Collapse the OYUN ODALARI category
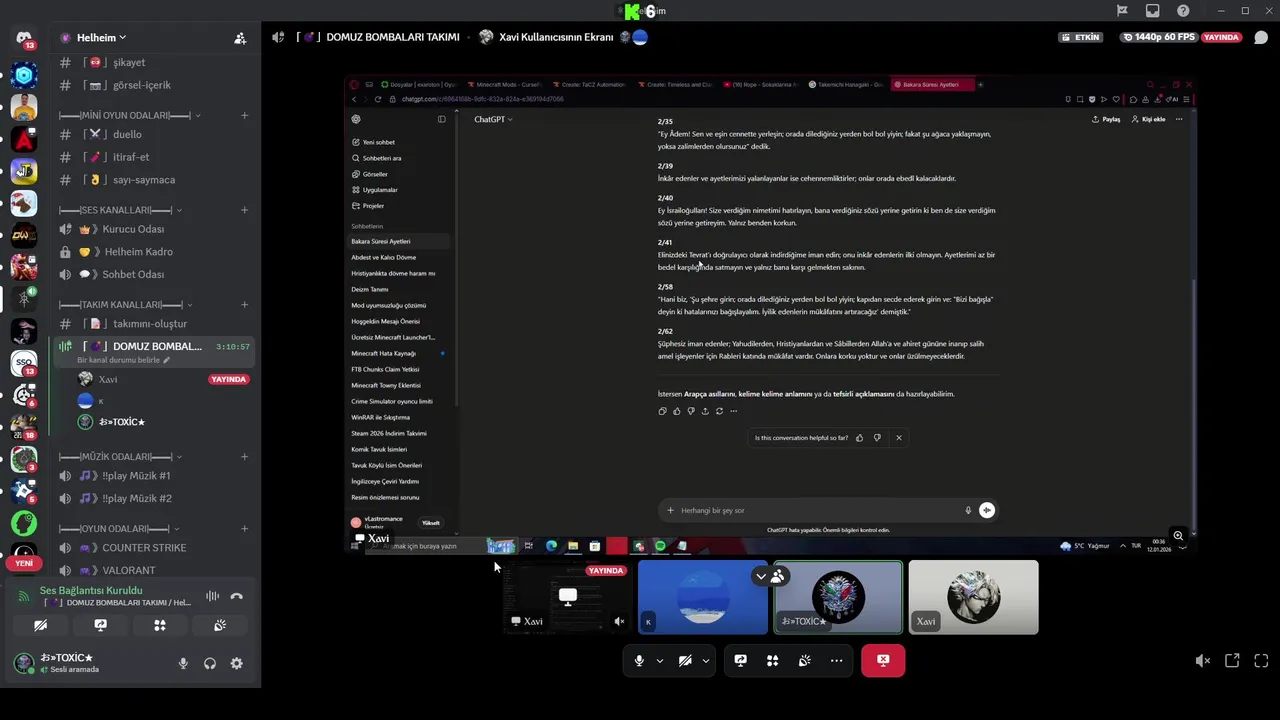Viewport: 1280px width, 720px height. 120,528
